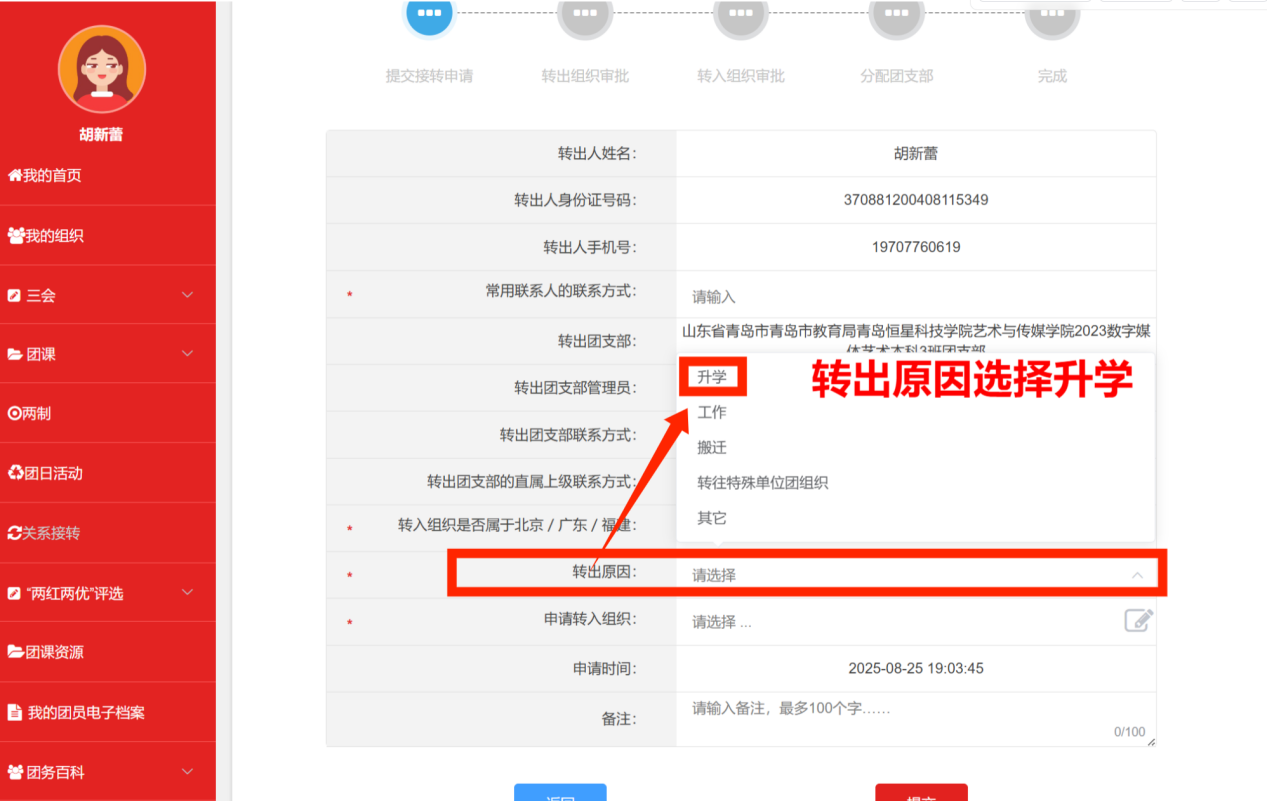1267x801 pixels.
Task: Click the user avatar of 胡新蕾
Action: pos(101,69)
